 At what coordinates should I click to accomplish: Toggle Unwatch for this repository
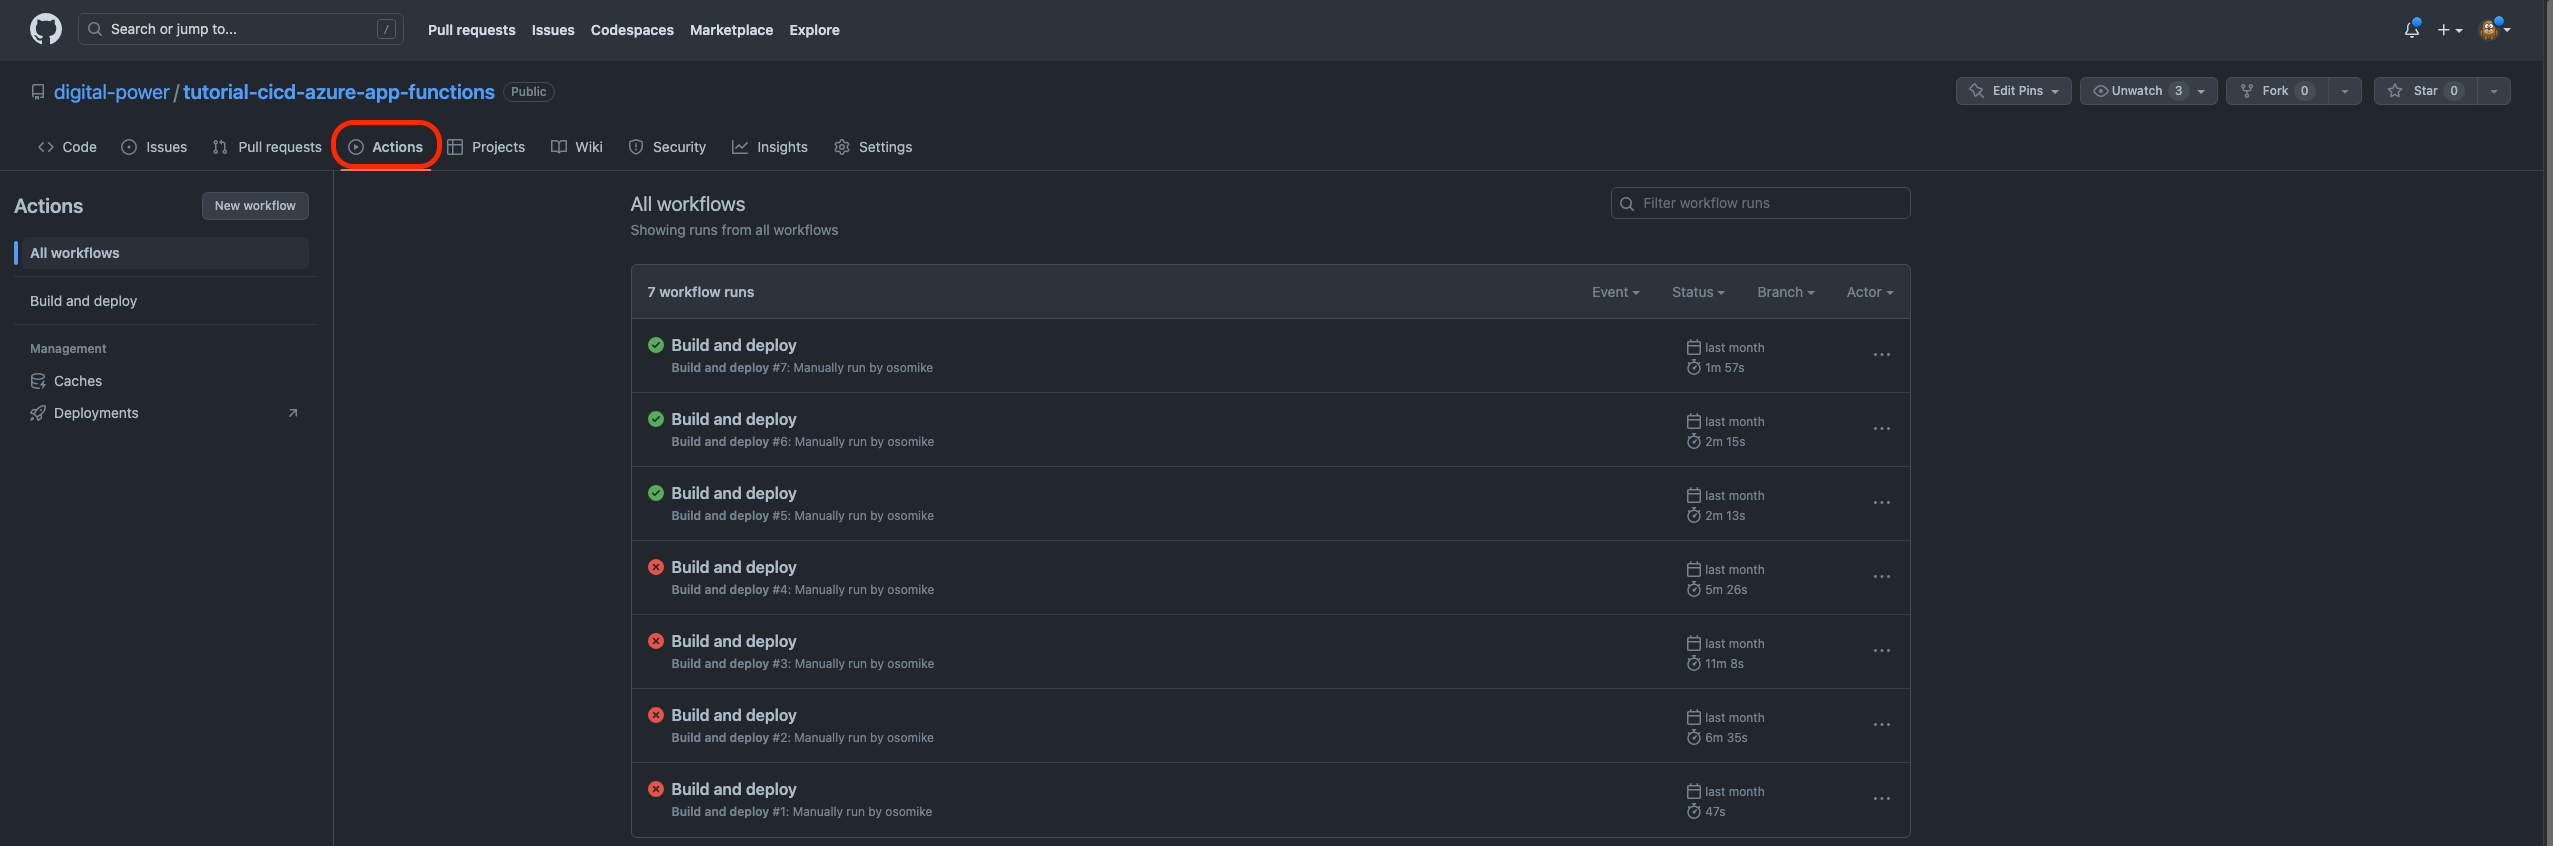click(2136, 91)
